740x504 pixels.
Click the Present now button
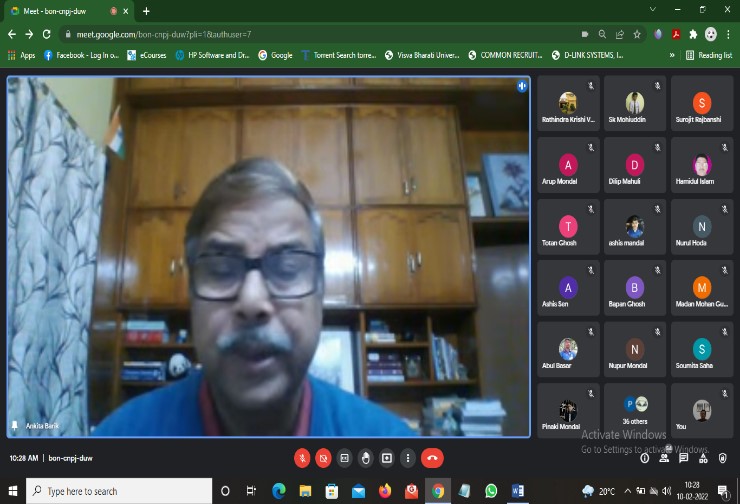click(x=387, y=458)
